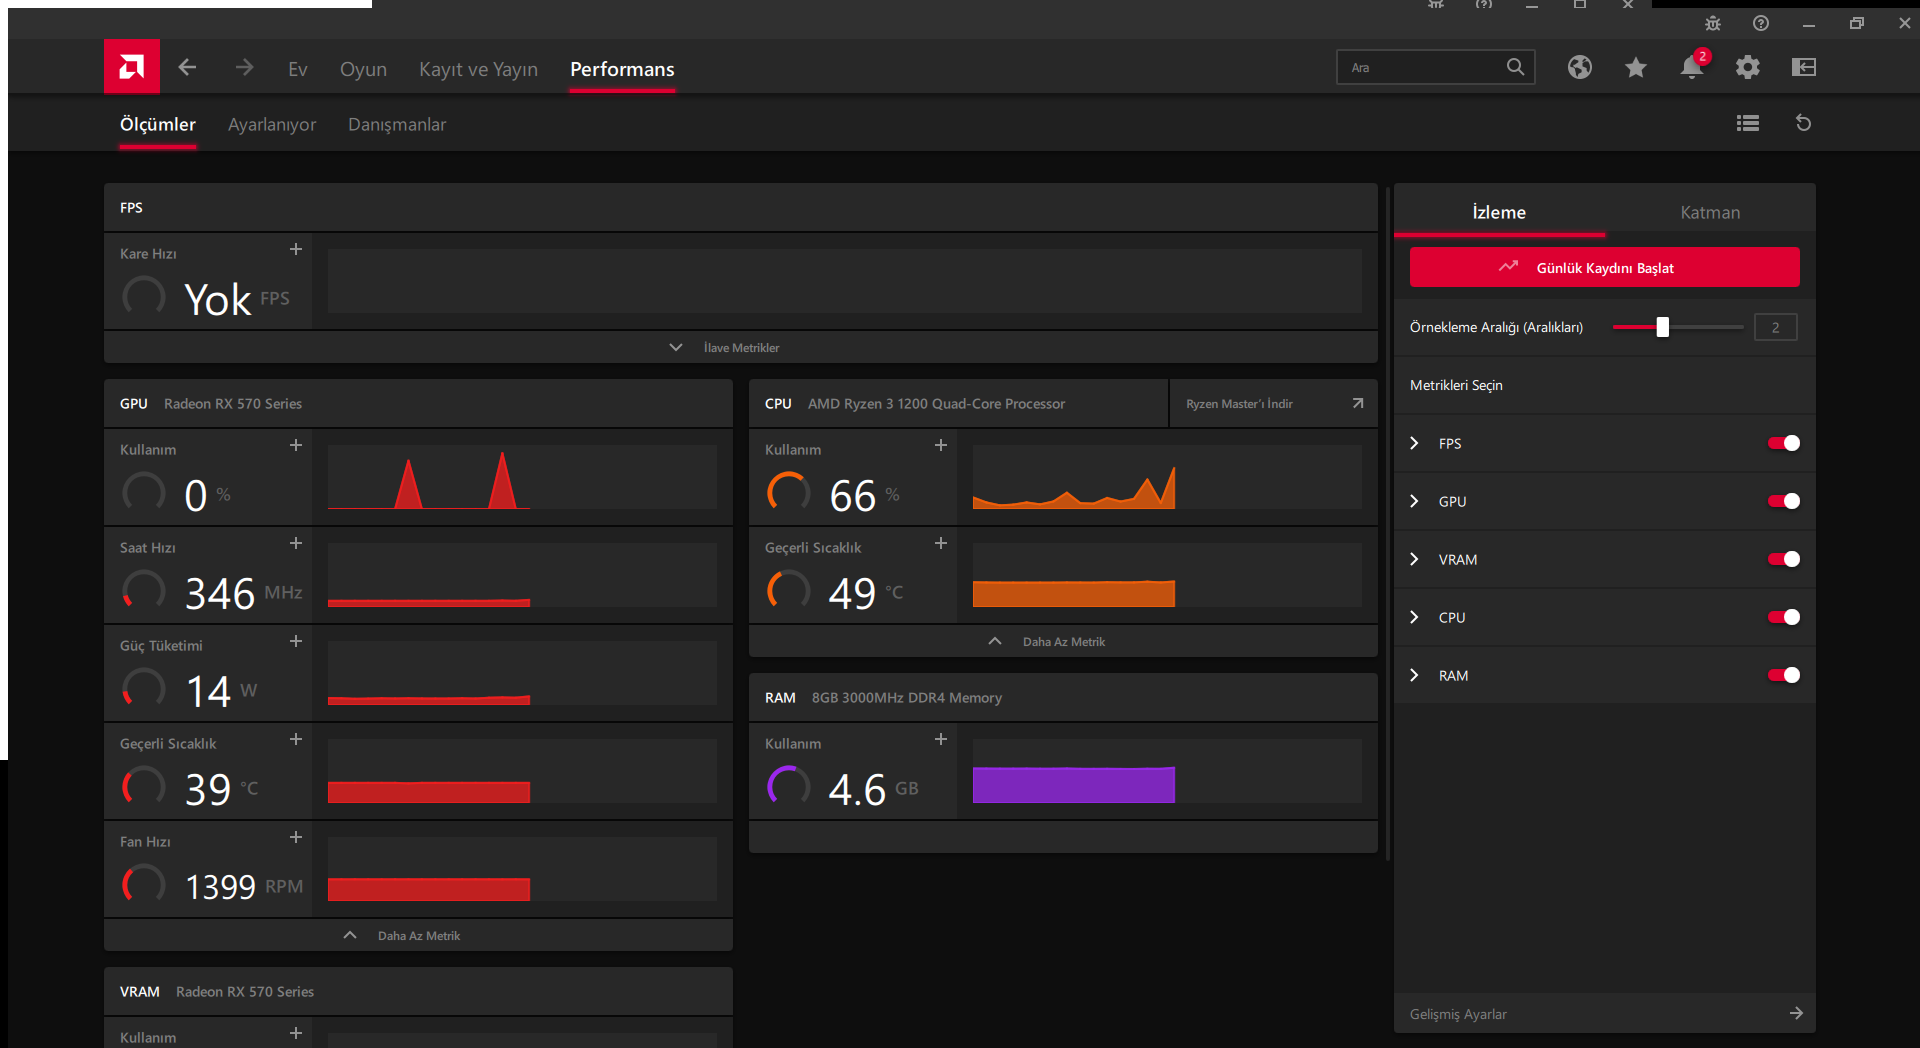Click the reset metrics icon
The image size is (1920, 1048).
(1804, 122)
